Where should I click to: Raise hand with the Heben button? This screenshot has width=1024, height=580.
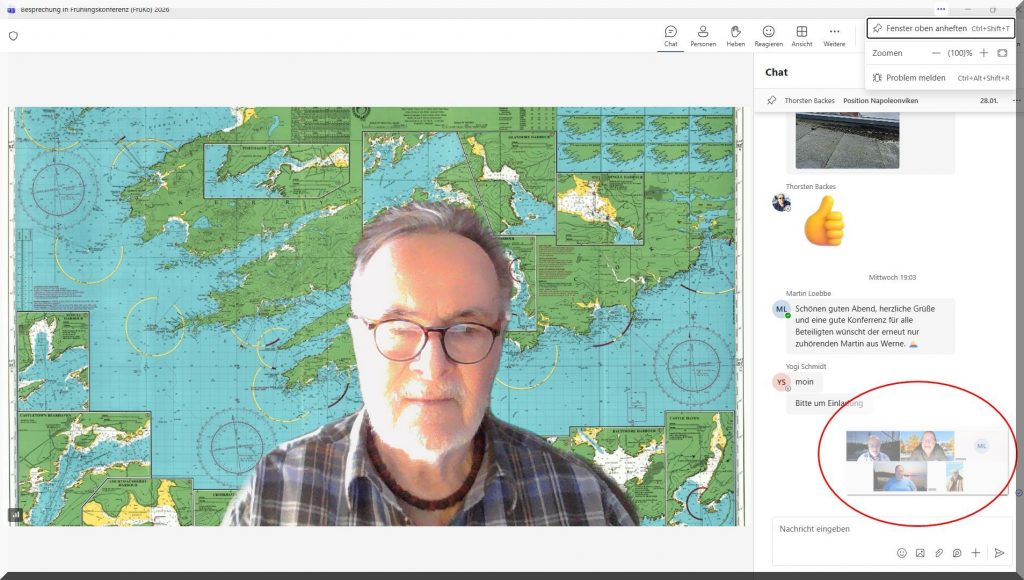tap(735, 36)
